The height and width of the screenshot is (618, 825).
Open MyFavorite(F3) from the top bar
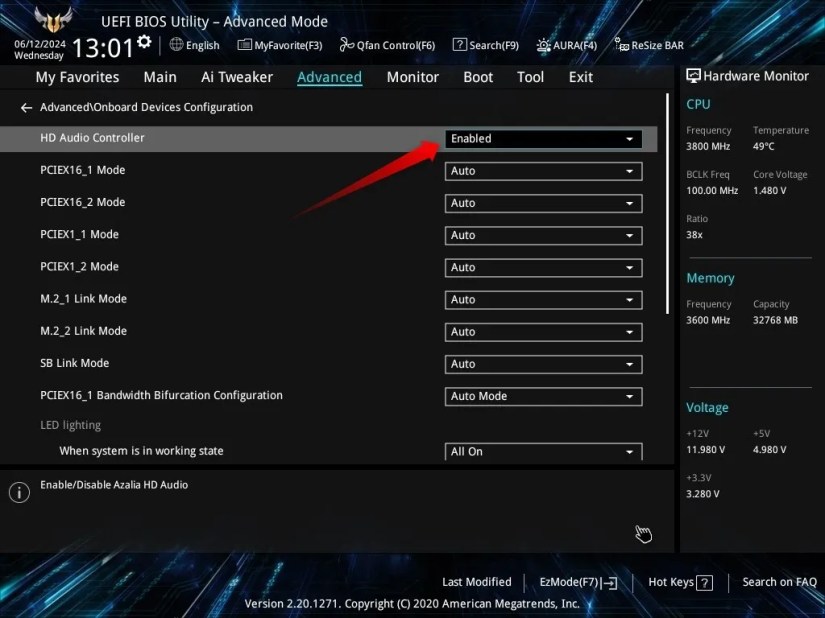(x=280, y=45)
